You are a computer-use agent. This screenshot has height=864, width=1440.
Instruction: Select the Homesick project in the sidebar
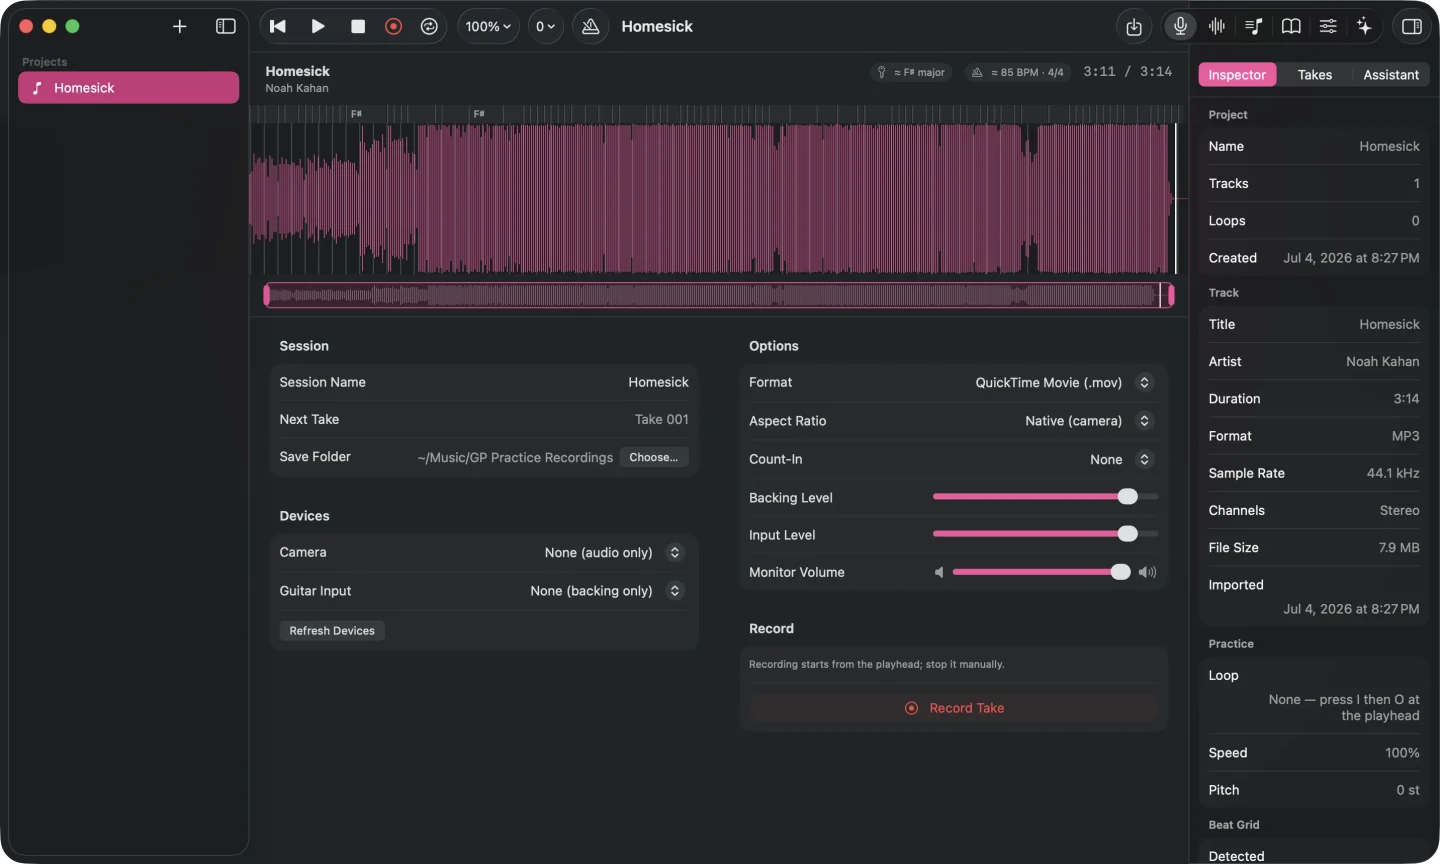[x=128, y=88]
